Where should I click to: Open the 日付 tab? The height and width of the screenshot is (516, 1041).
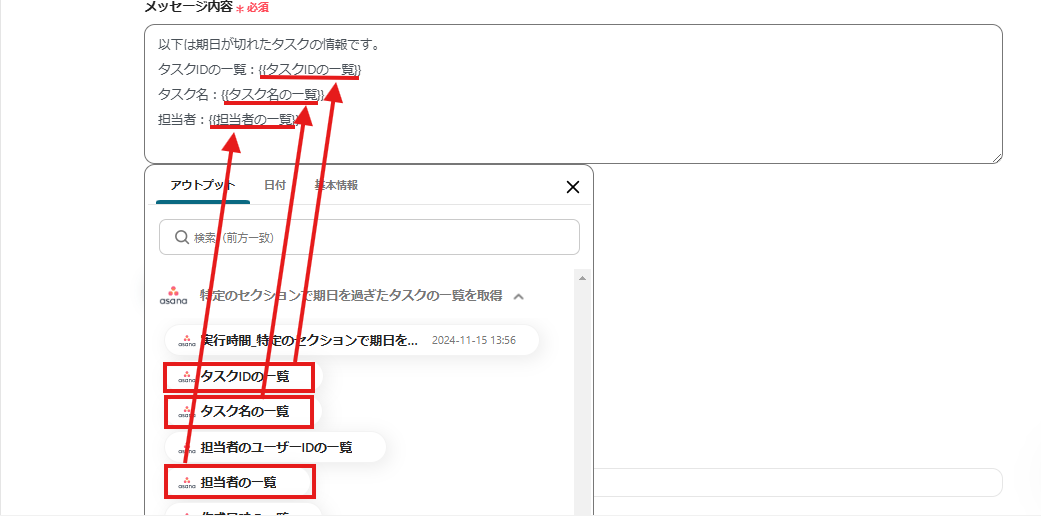(275, 185)
